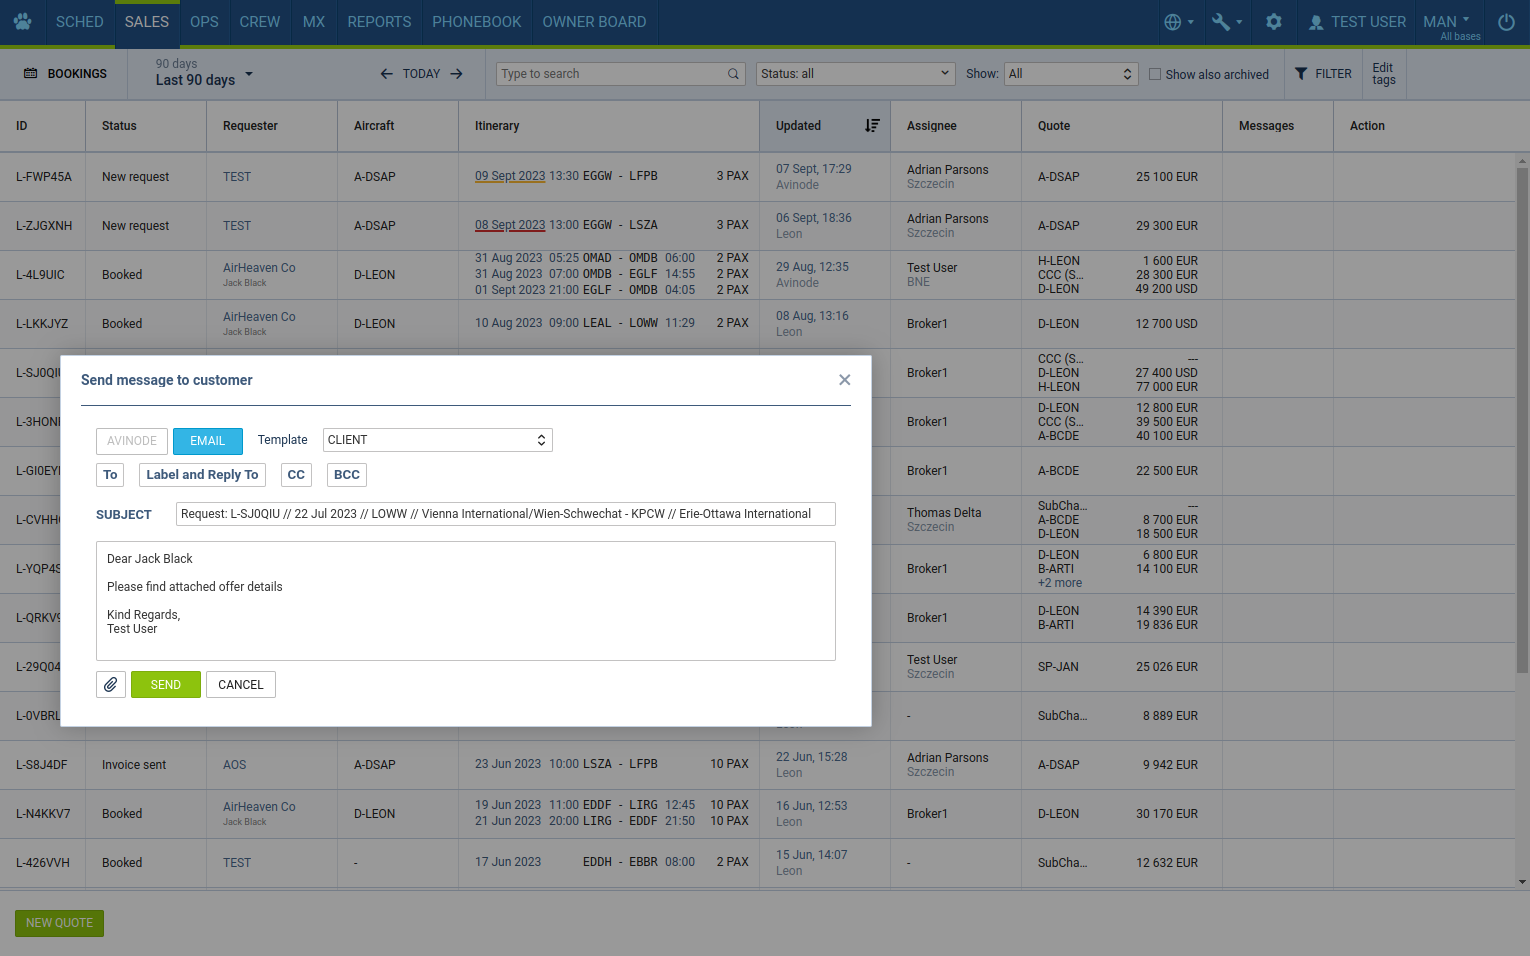Click the paperclip attachment icon
The width and height of the screenshot is (1530, 956).
111,685
